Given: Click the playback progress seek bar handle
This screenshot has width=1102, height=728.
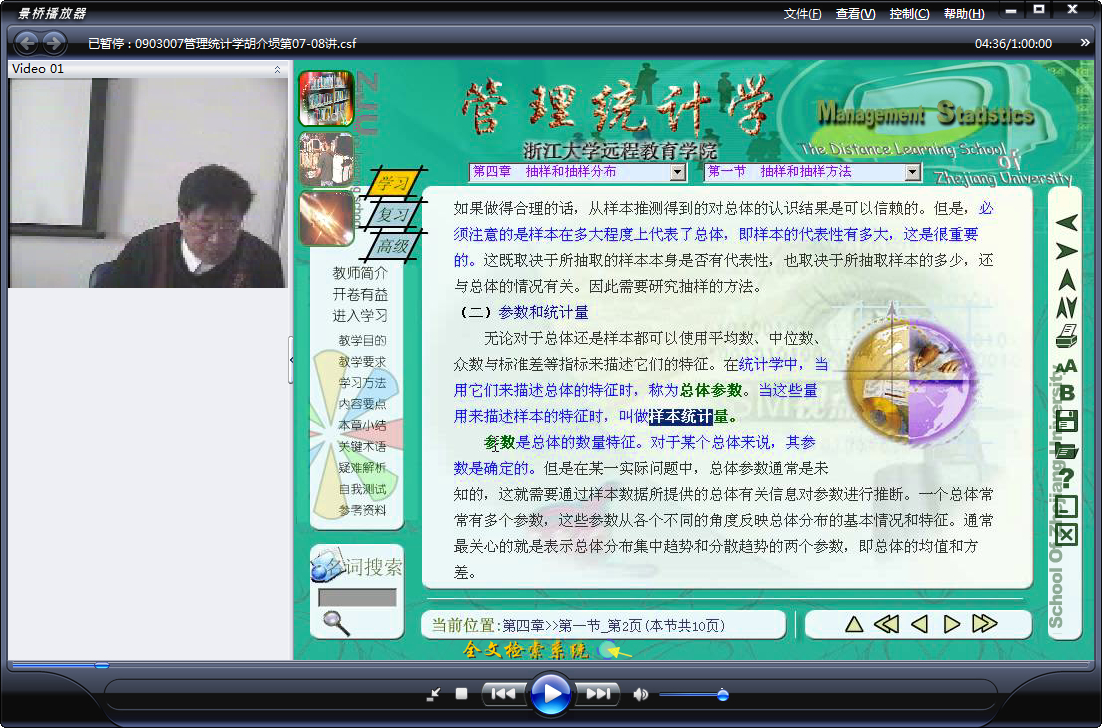Looking at the screenshot, I should pyautogui.click(x=102, y=665).
